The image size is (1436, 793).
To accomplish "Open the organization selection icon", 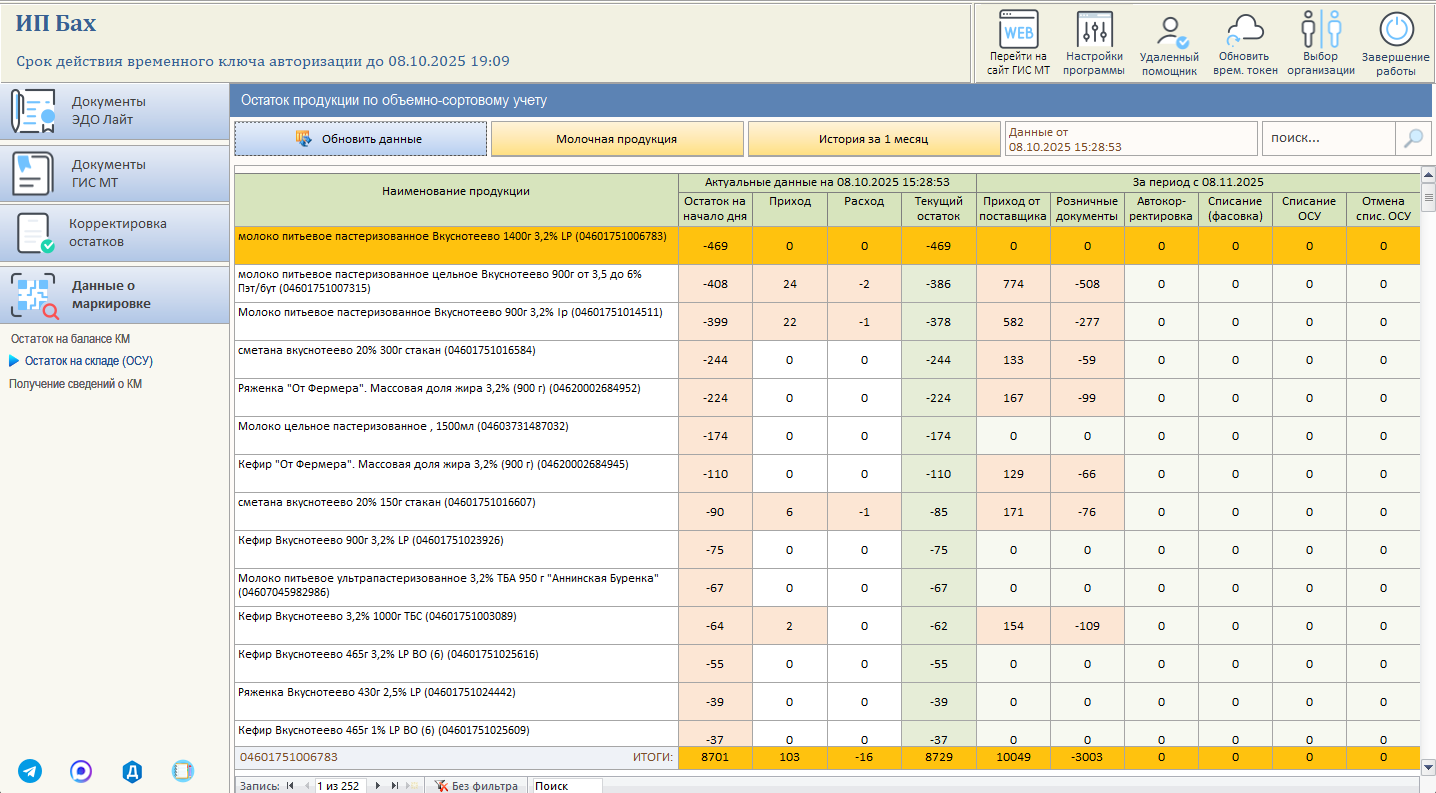I will pos(1320,29).
